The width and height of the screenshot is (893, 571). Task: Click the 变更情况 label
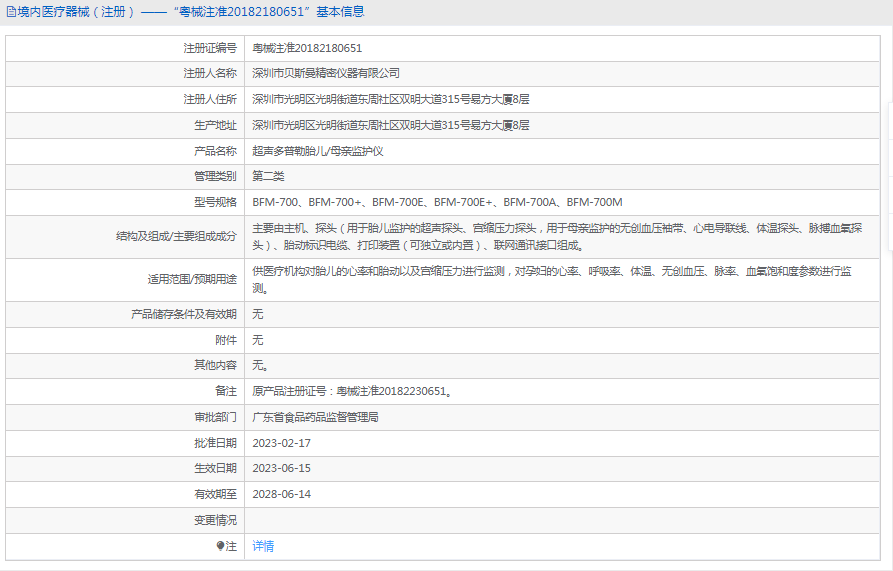215,520
